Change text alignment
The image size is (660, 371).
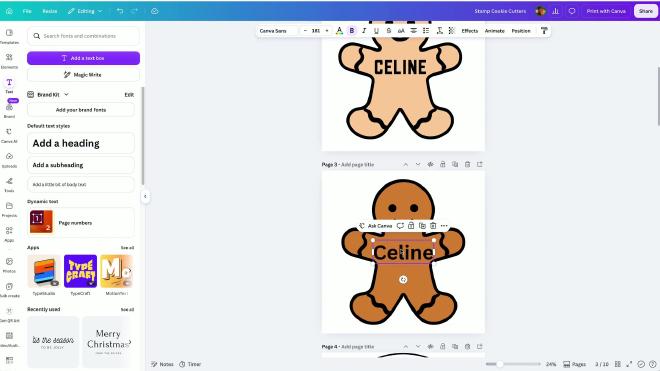(414, 31)
